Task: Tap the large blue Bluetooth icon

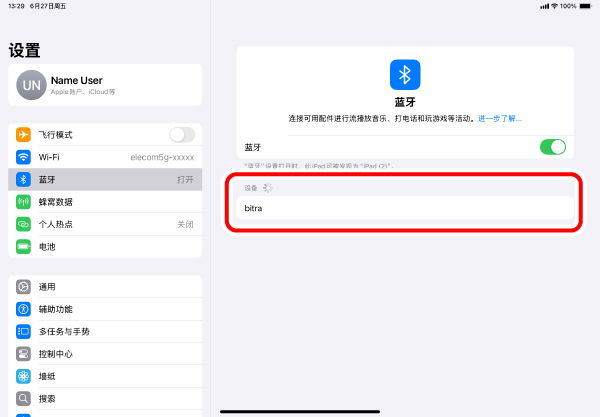Action: coord(405,75)
